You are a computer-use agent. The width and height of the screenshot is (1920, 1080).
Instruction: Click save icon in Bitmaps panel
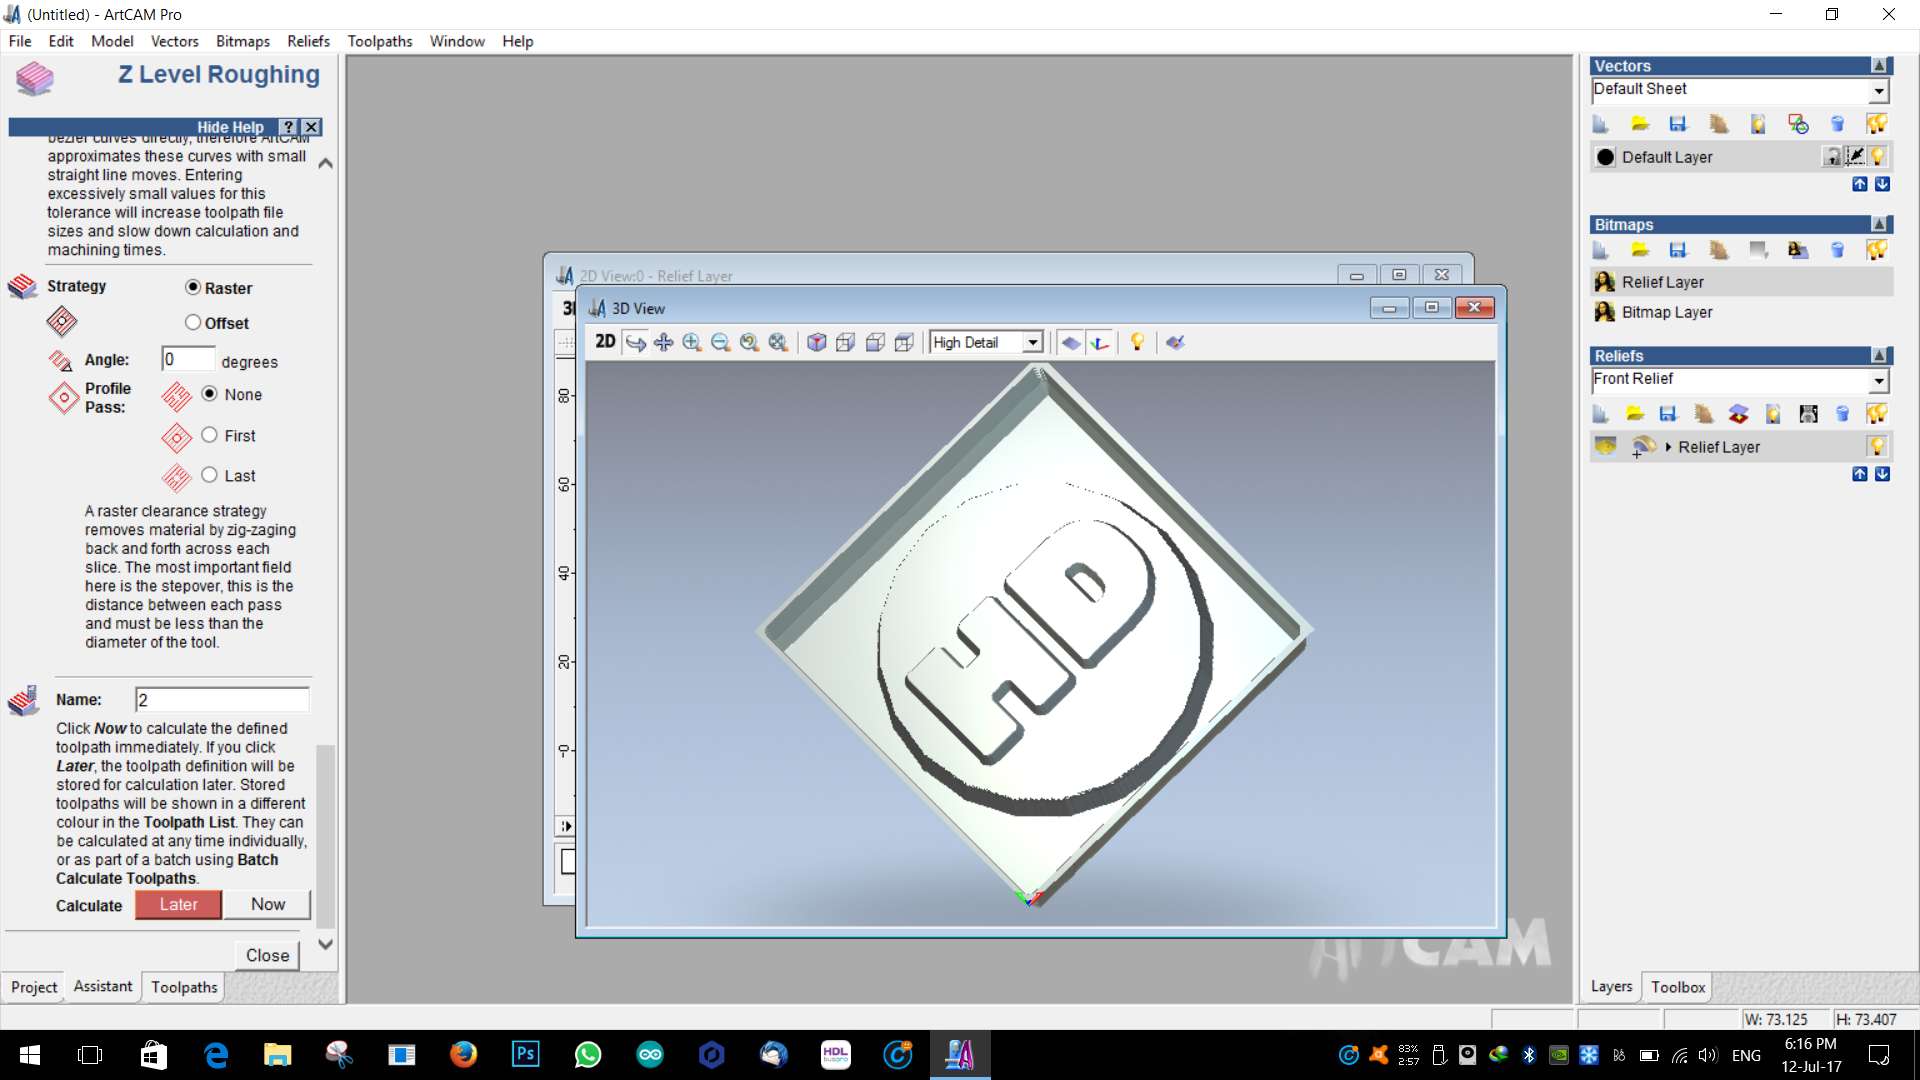pyautogui.click(x=1678, y=250)
